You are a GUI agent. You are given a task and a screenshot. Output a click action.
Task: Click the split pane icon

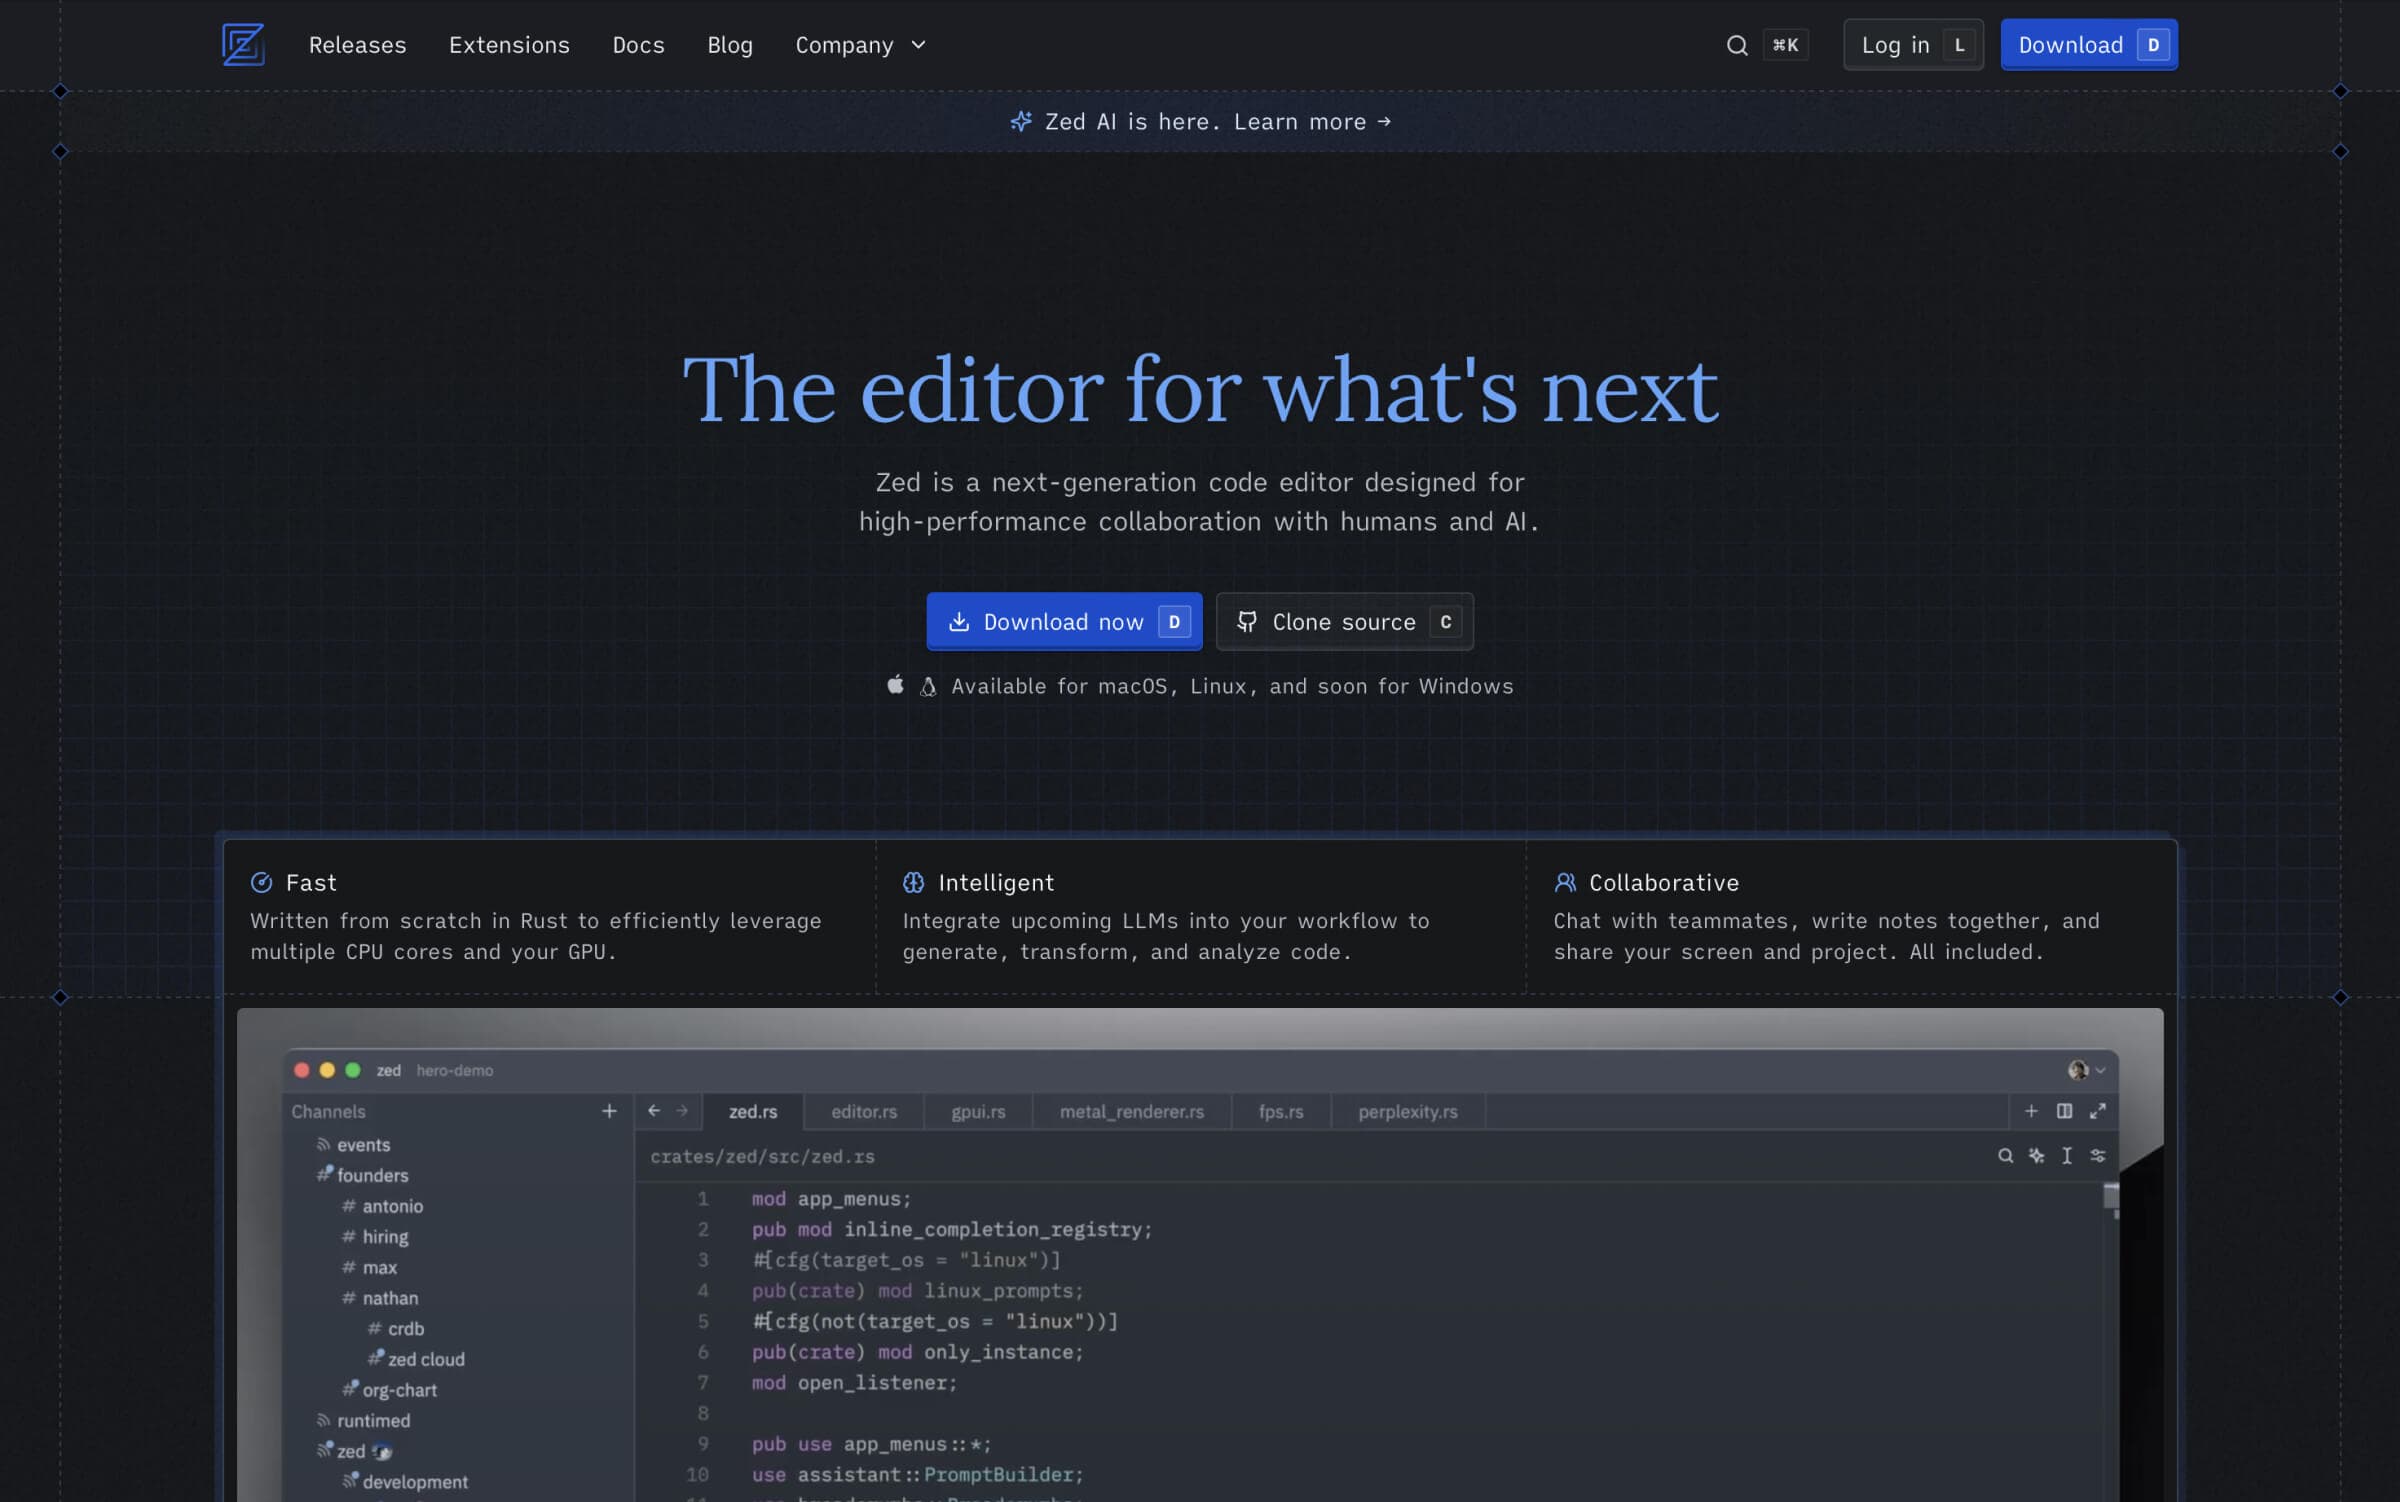[x=2064, y=1111]
